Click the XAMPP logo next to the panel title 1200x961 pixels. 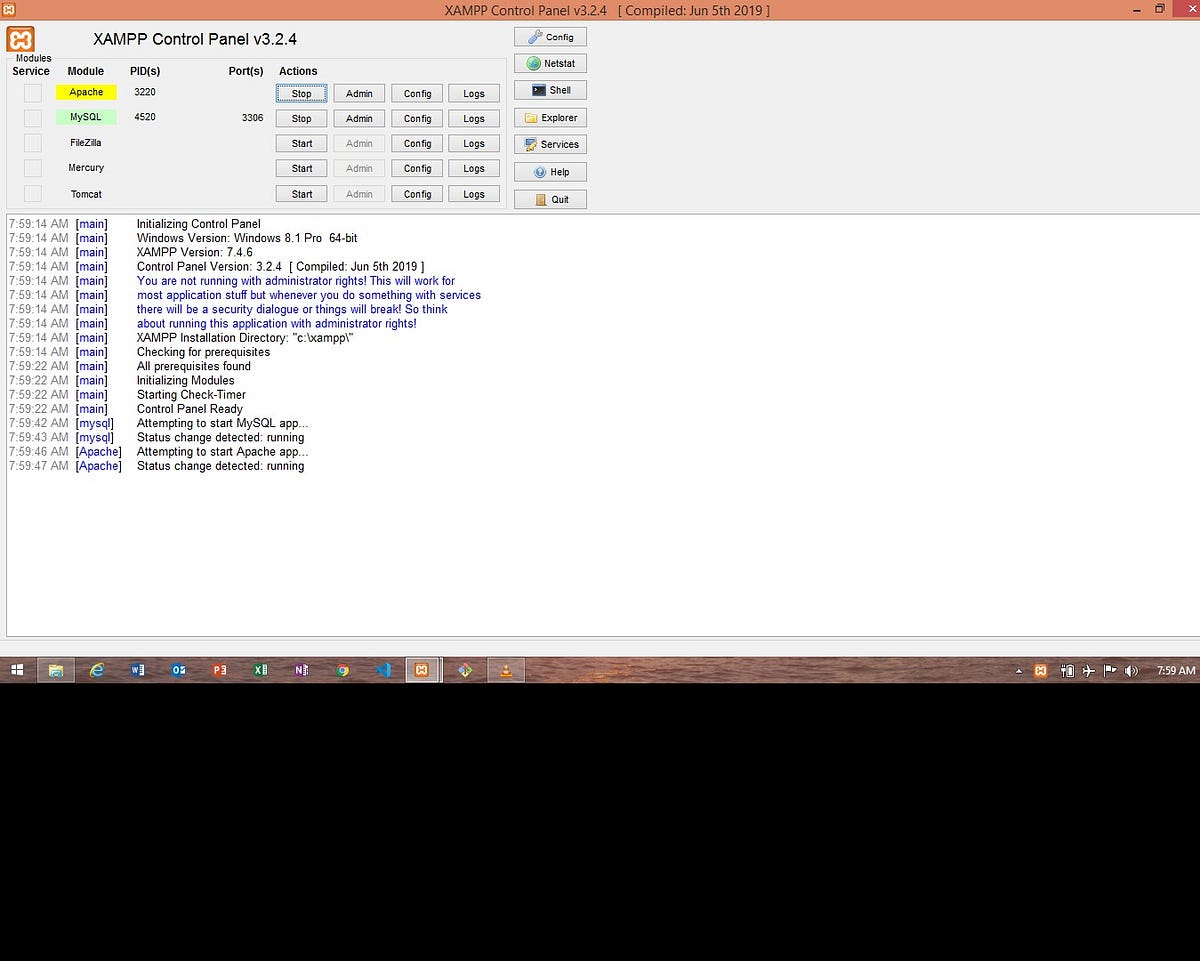pyautogui.click(x=21, y=40)
